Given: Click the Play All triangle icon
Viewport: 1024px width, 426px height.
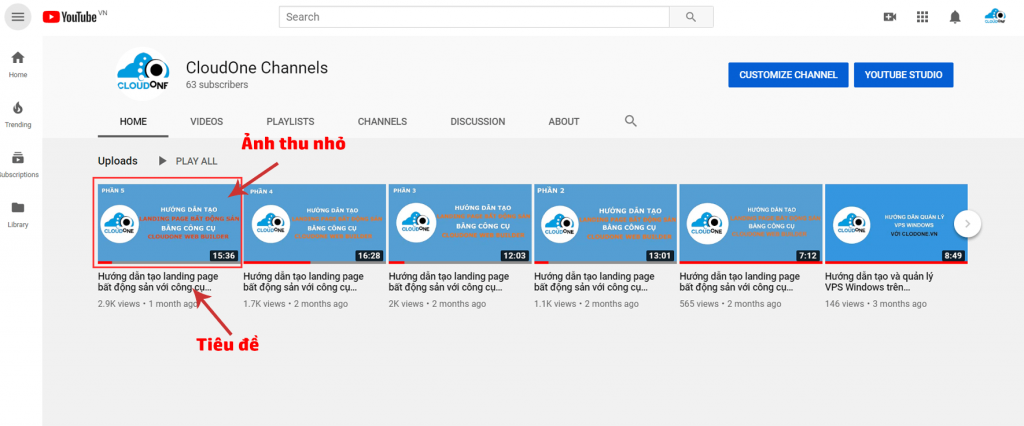Looking at the screenshot, I should point(163,161).
